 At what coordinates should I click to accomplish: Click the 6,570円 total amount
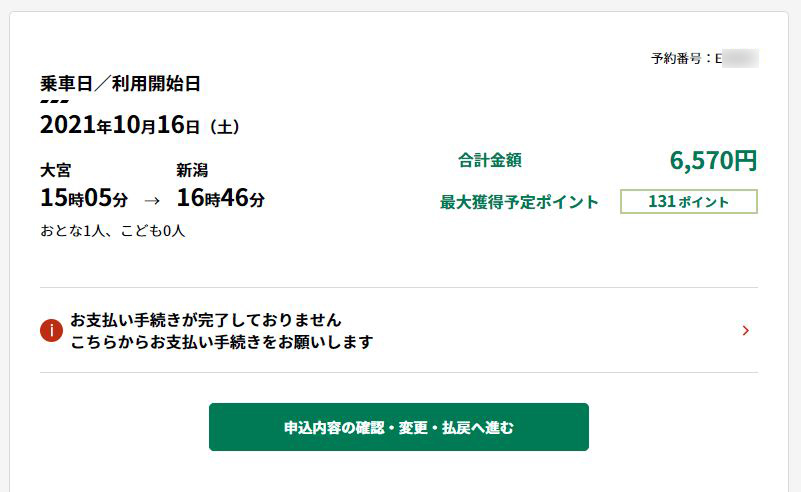[713, 160]
